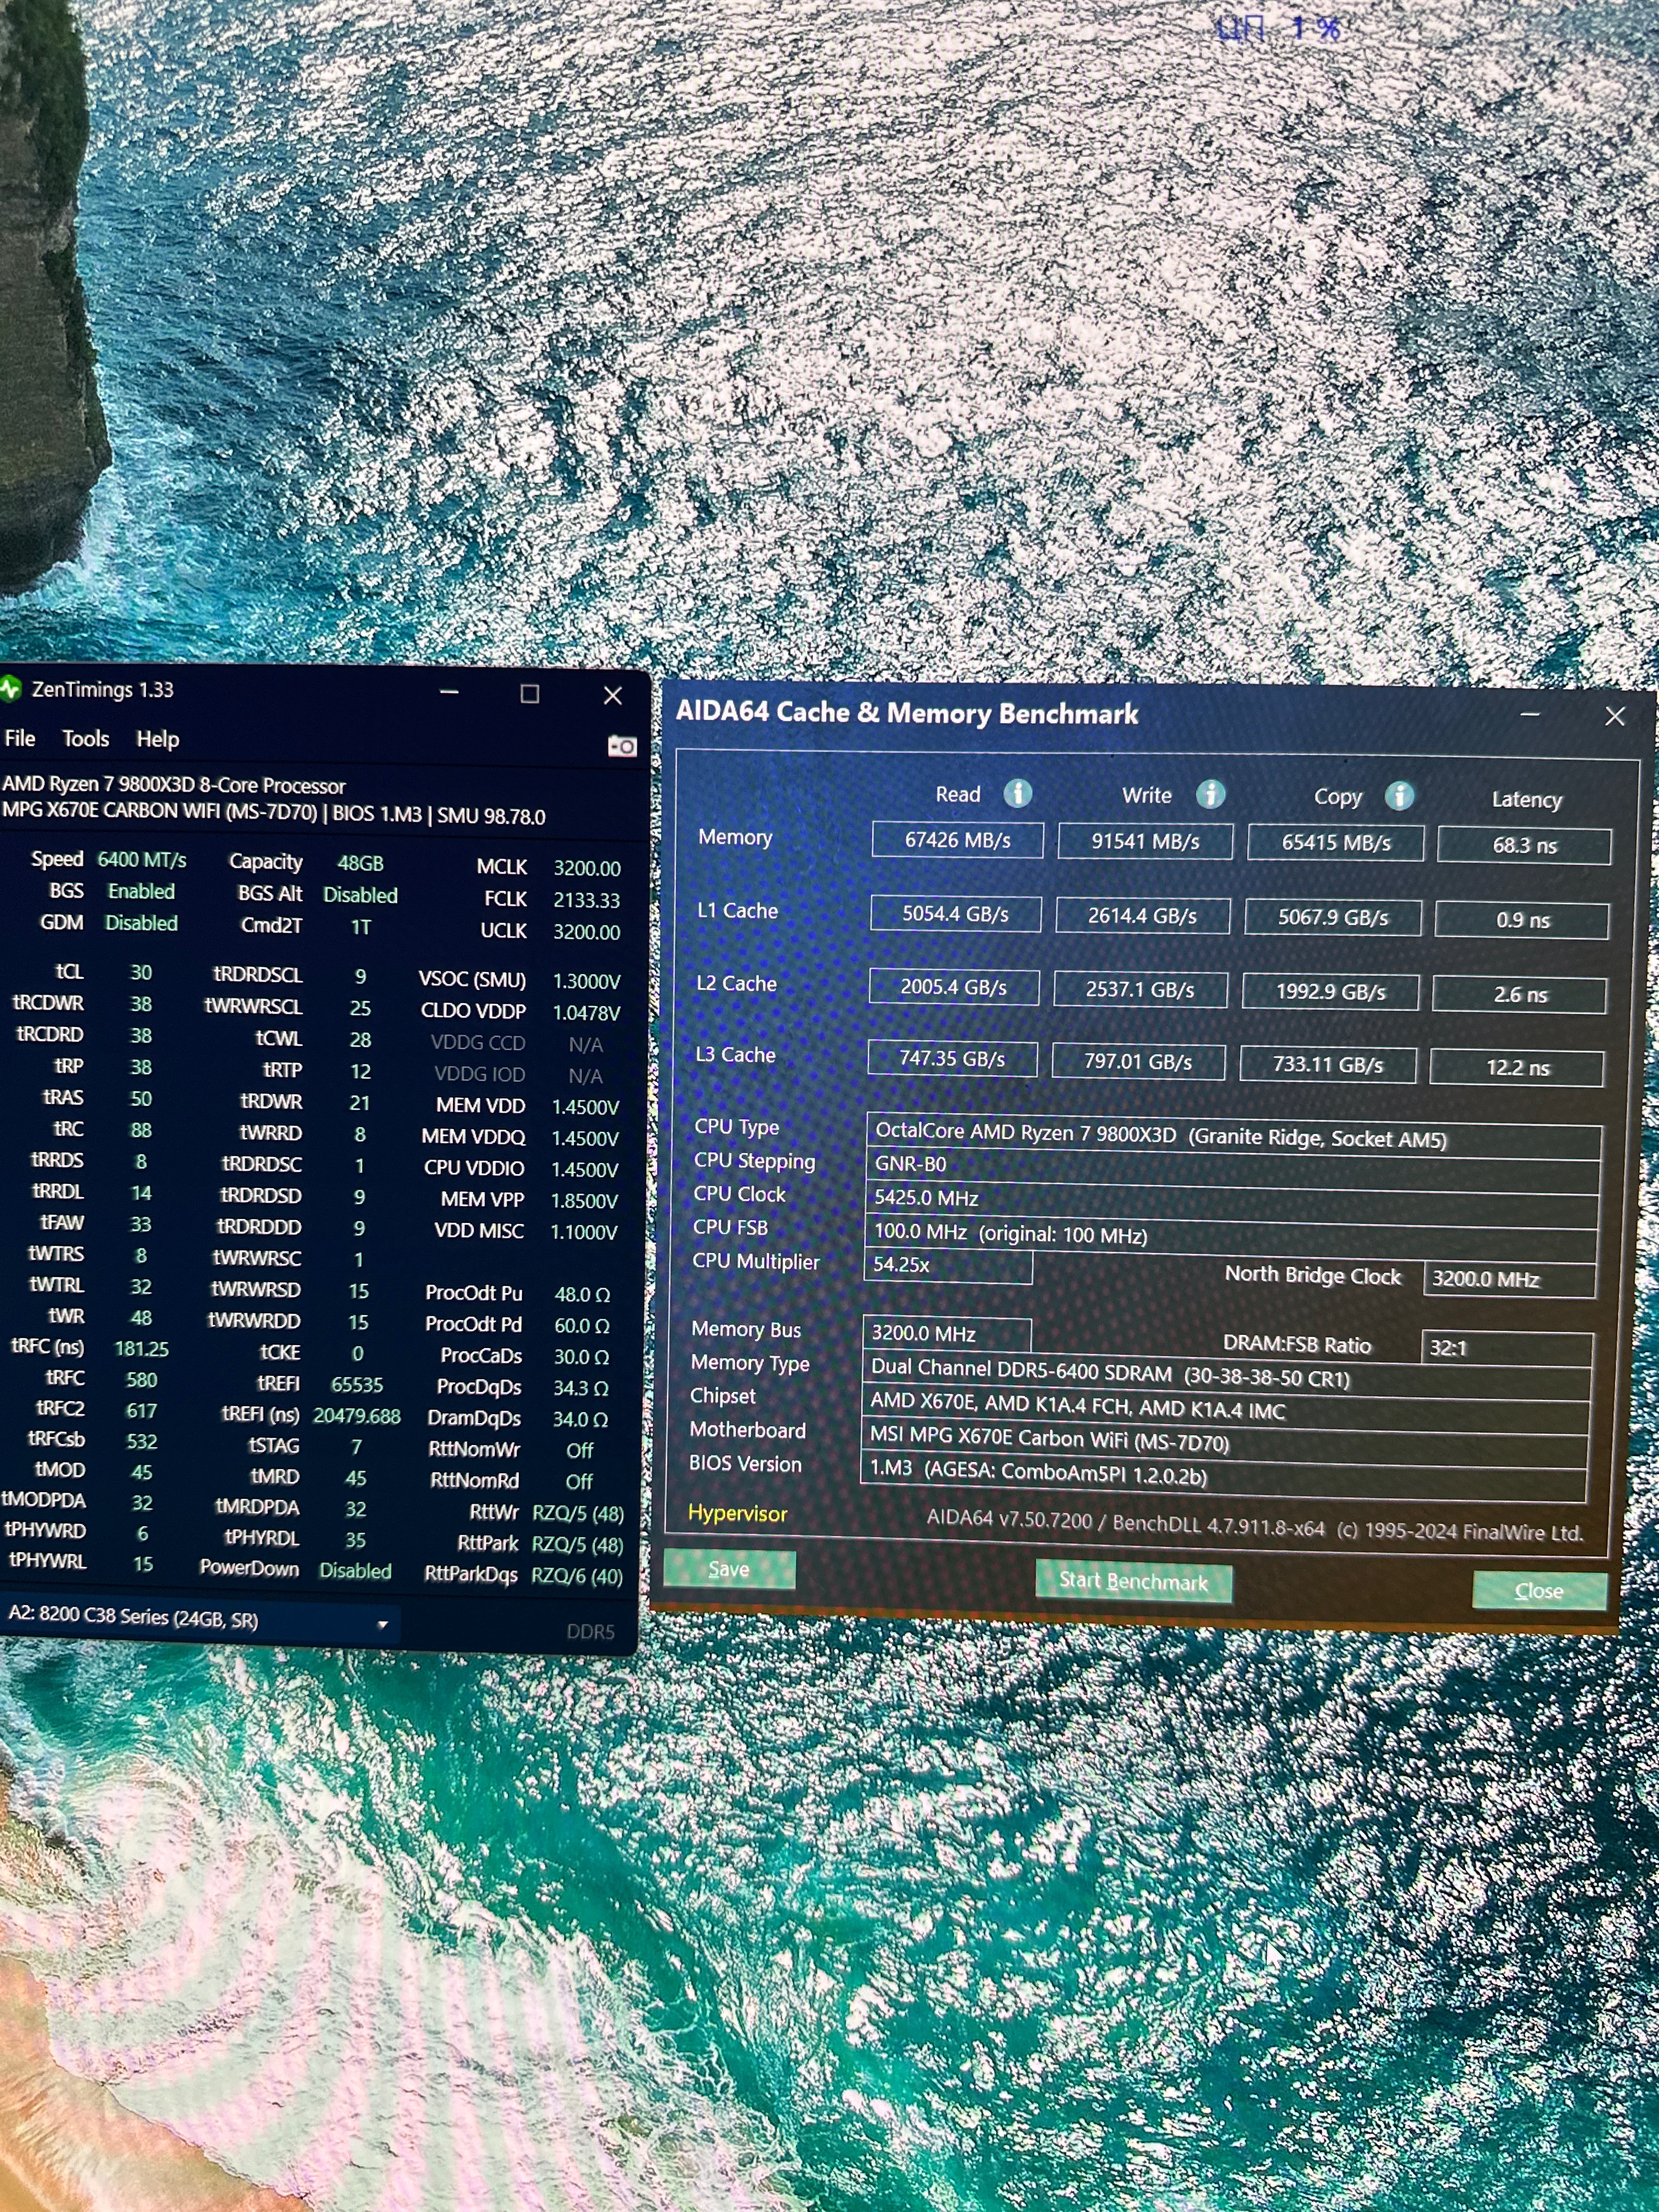
Task: Open the Tools menu
Action: [x=86, y=739]
